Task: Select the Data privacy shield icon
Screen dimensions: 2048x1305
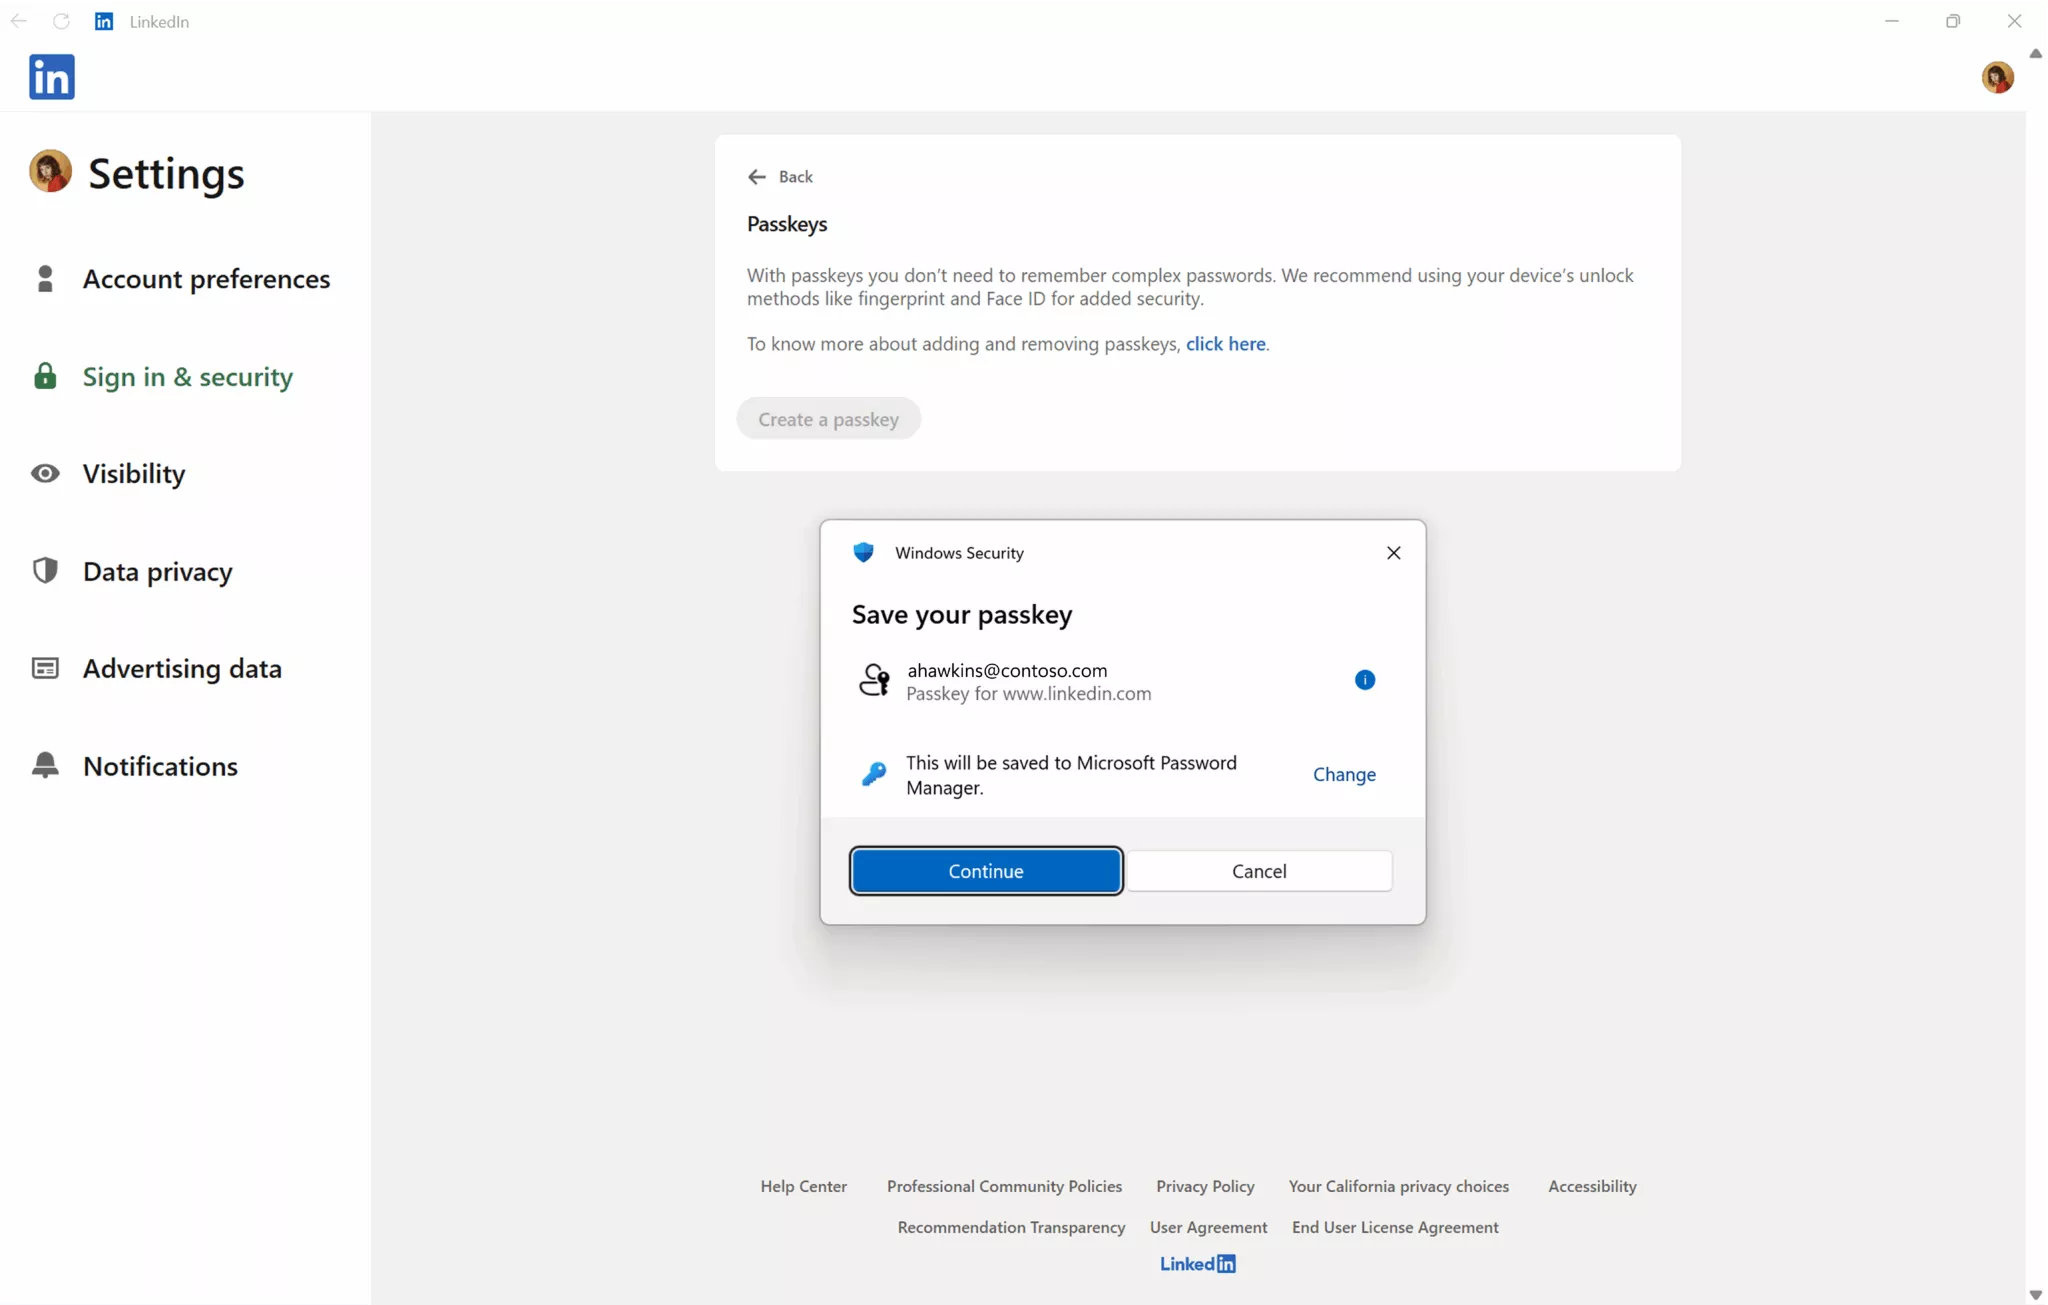Action: 44,570
